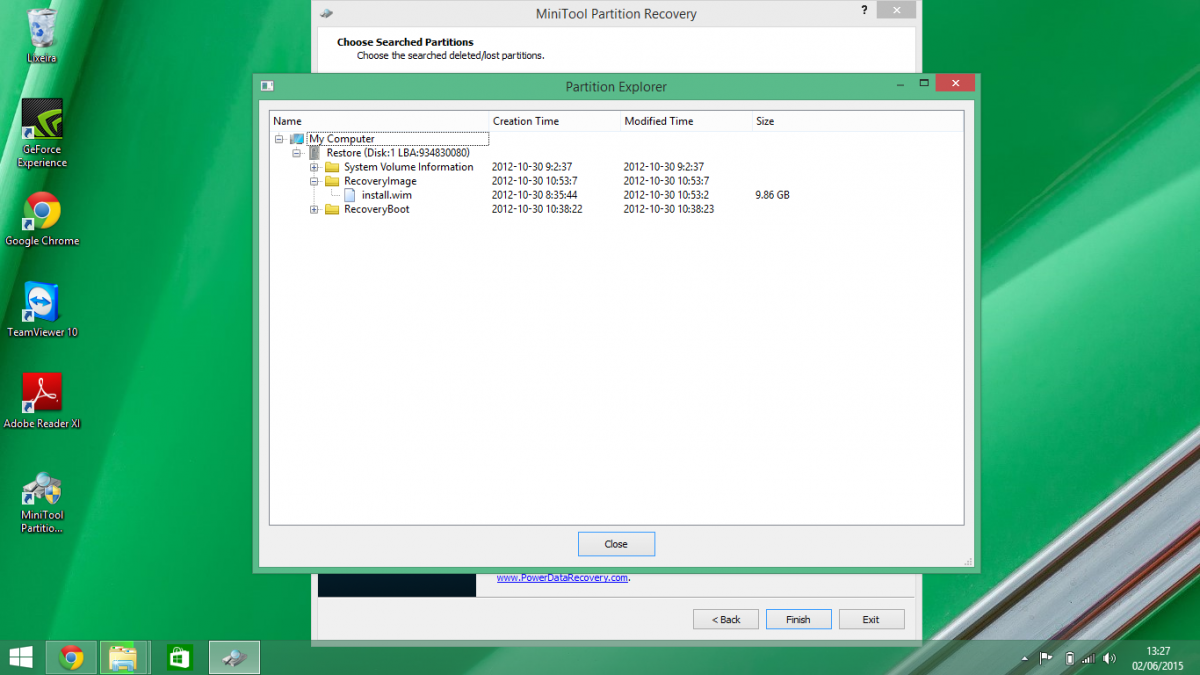Image resolution: width=1200 pixels, height=675 pixels.
Task: Select the RecoveryImage folder row
Action: point(380,181)
